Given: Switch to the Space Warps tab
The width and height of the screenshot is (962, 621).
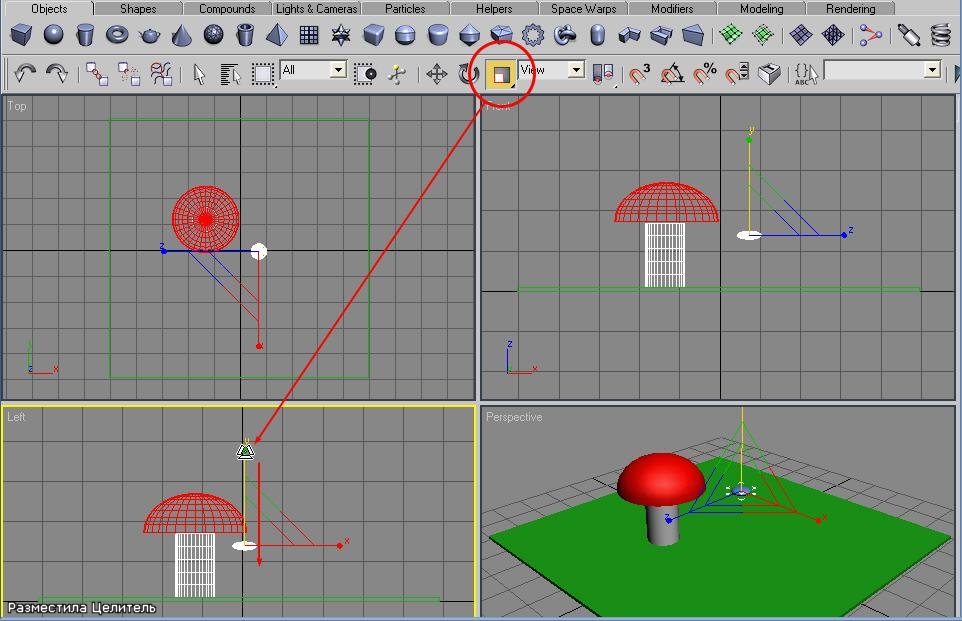Looking at the screenshot, I should pos(583,9).
